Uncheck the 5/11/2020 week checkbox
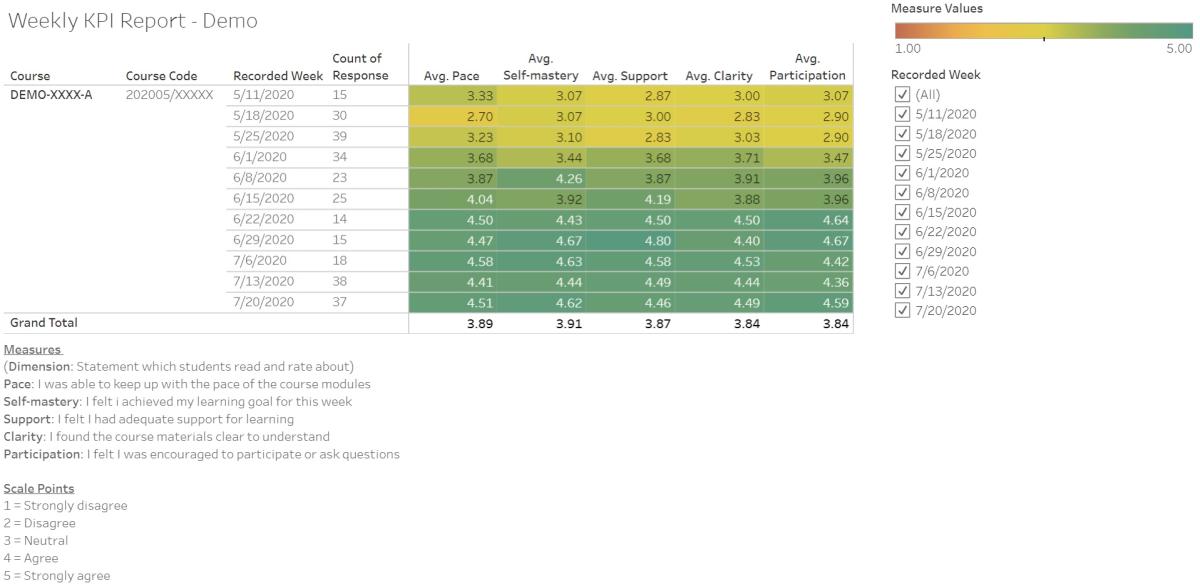Screen dimensions: 1200x588 point(900,116)
